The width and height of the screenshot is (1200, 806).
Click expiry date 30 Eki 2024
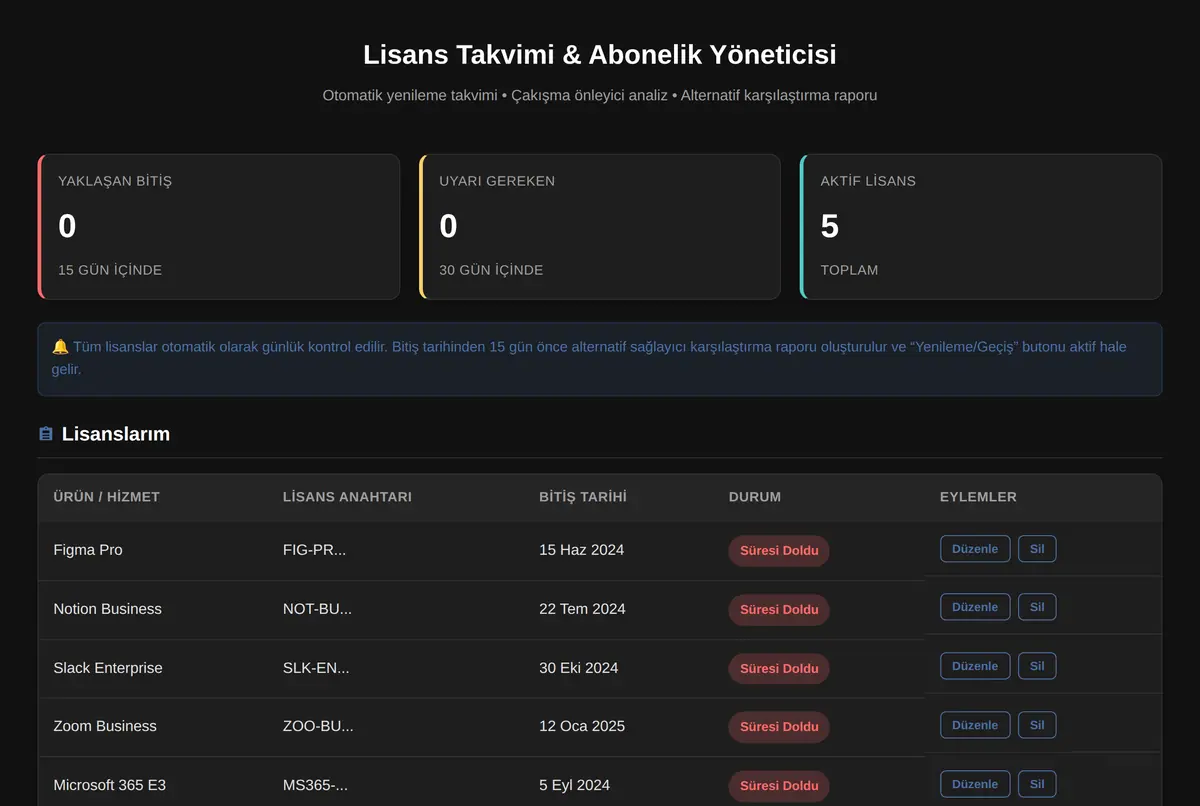pos(578,668)
